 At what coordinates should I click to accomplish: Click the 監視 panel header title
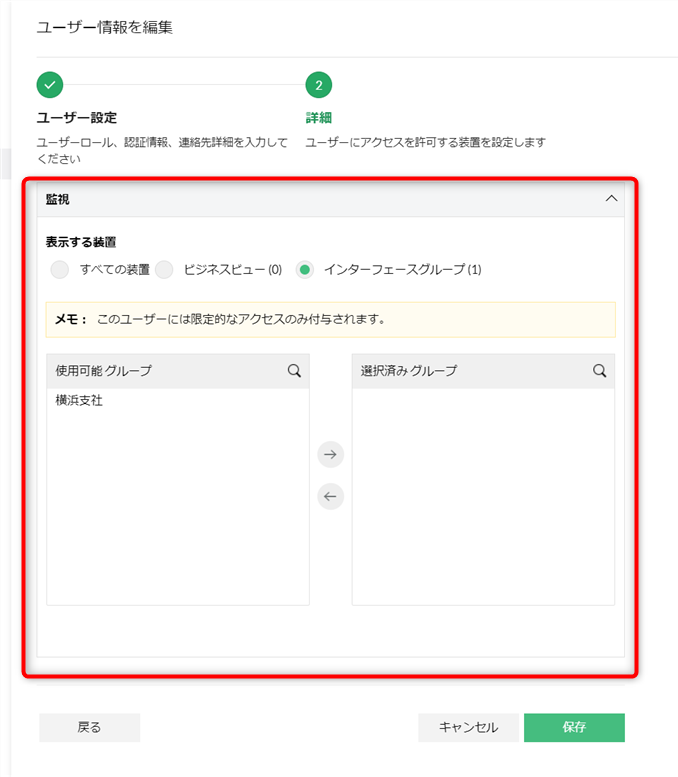58,199
